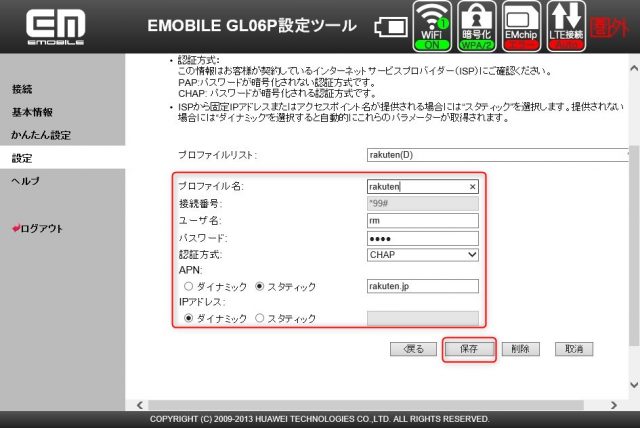Open the 基本情報 sidebar menu
Image resolution: width=640 pixels, height=428 pixels.
tap(32, 112)
